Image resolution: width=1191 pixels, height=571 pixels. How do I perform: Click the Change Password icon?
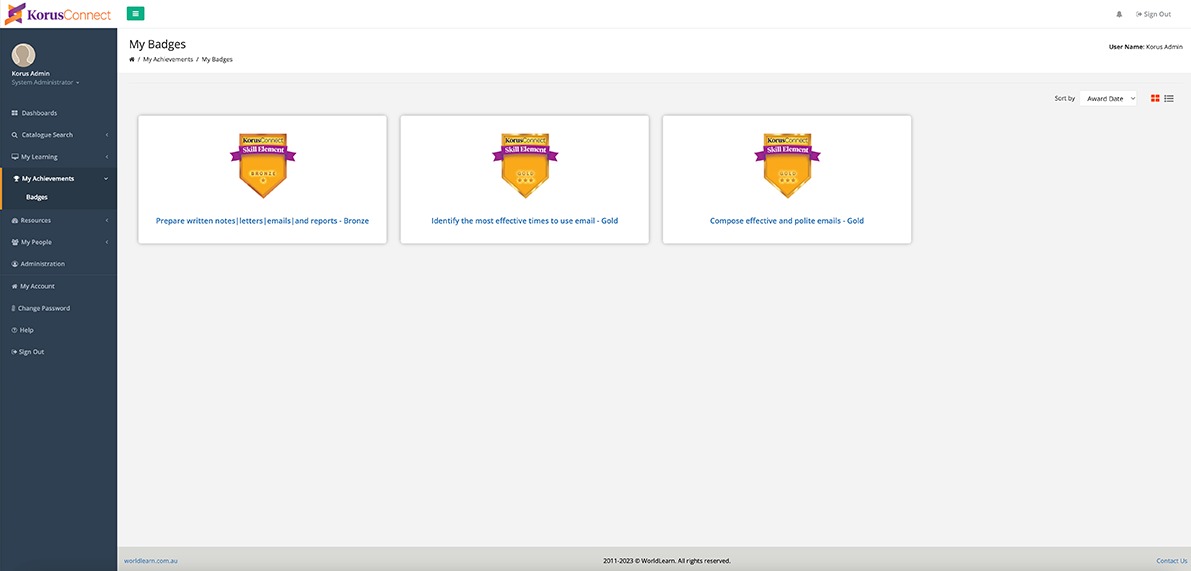click(14, 308)
